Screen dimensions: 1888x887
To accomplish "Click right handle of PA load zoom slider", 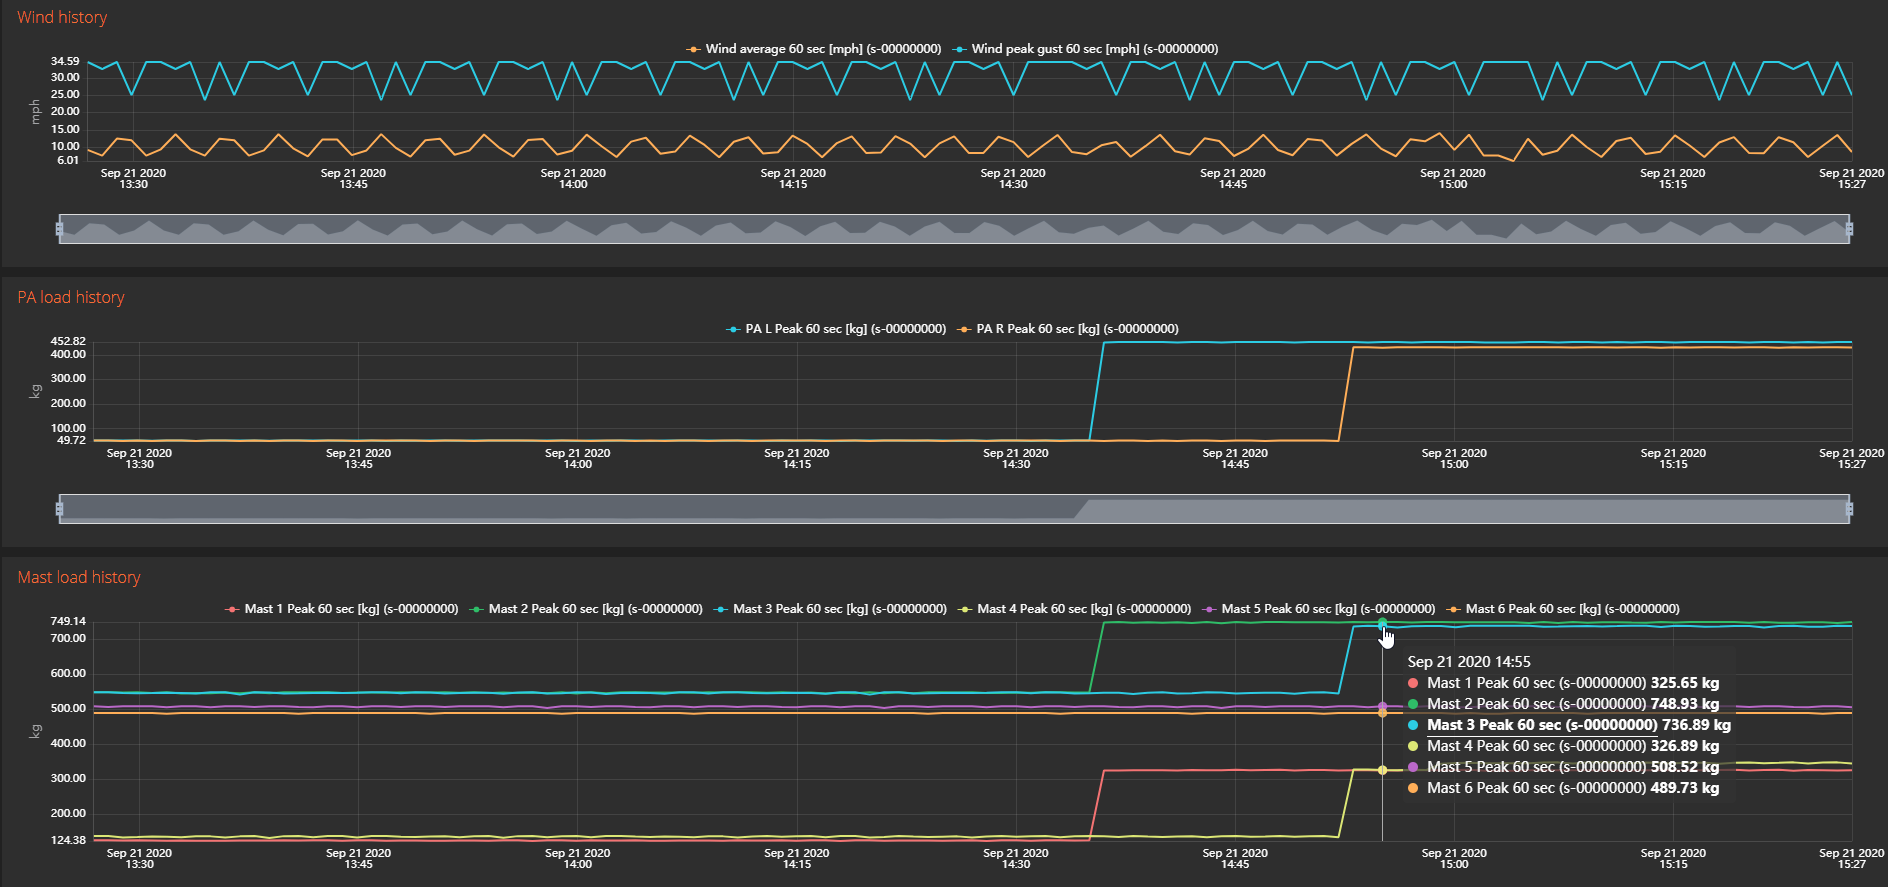I will [x=1849, y=509].
